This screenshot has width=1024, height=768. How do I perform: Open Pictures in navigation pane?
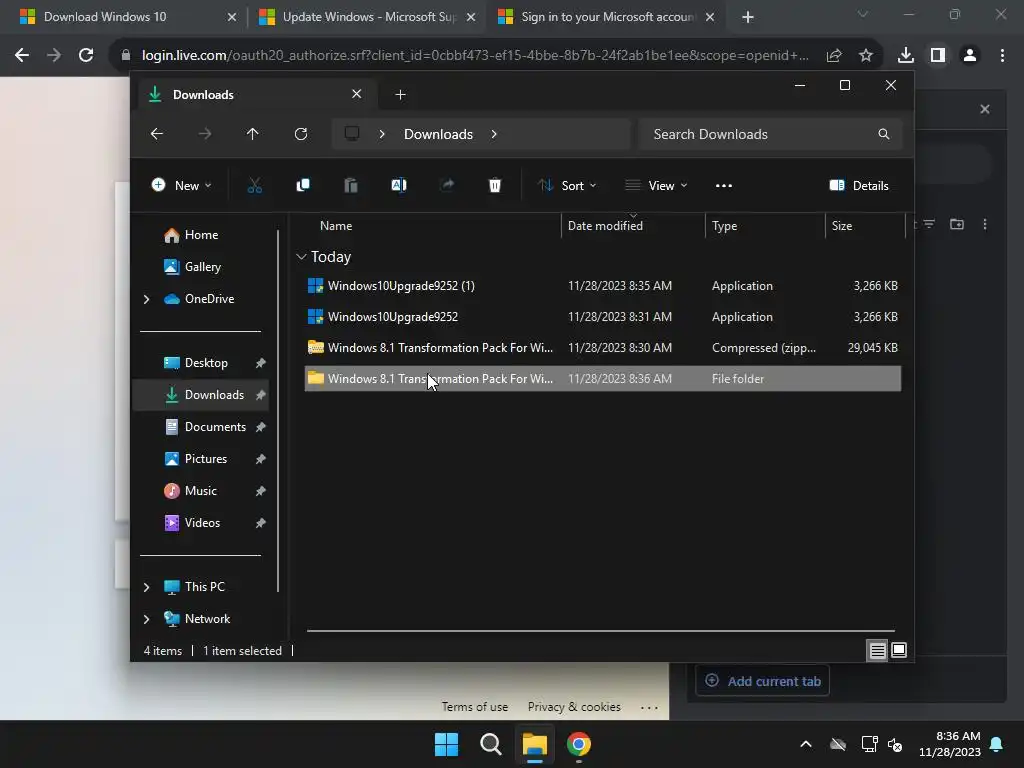[x=206, y=459]
